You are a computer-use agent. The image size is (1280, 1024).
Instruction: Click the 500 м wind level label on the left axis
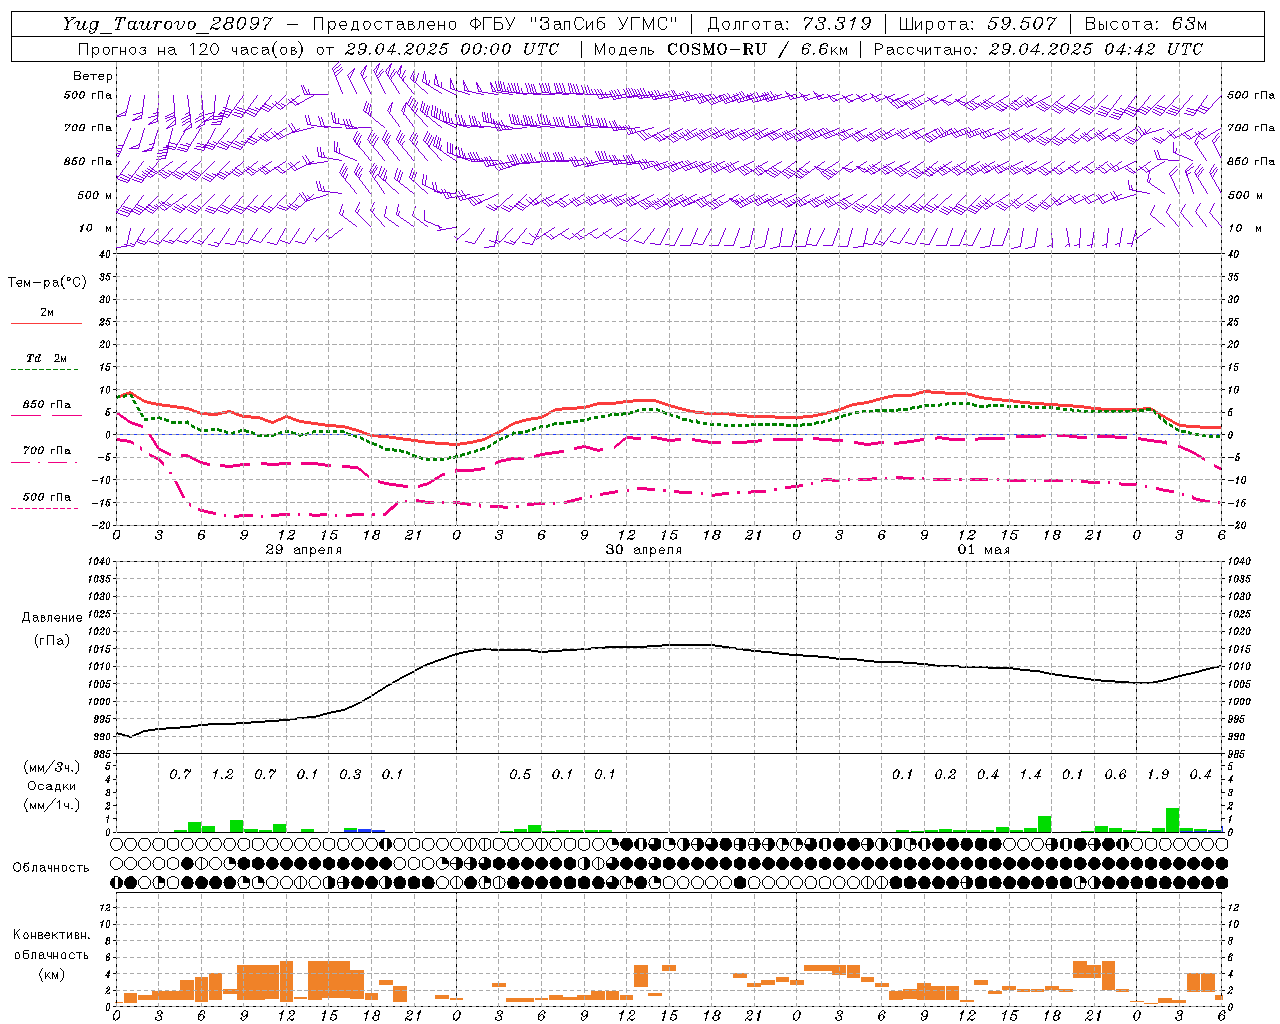95,195
